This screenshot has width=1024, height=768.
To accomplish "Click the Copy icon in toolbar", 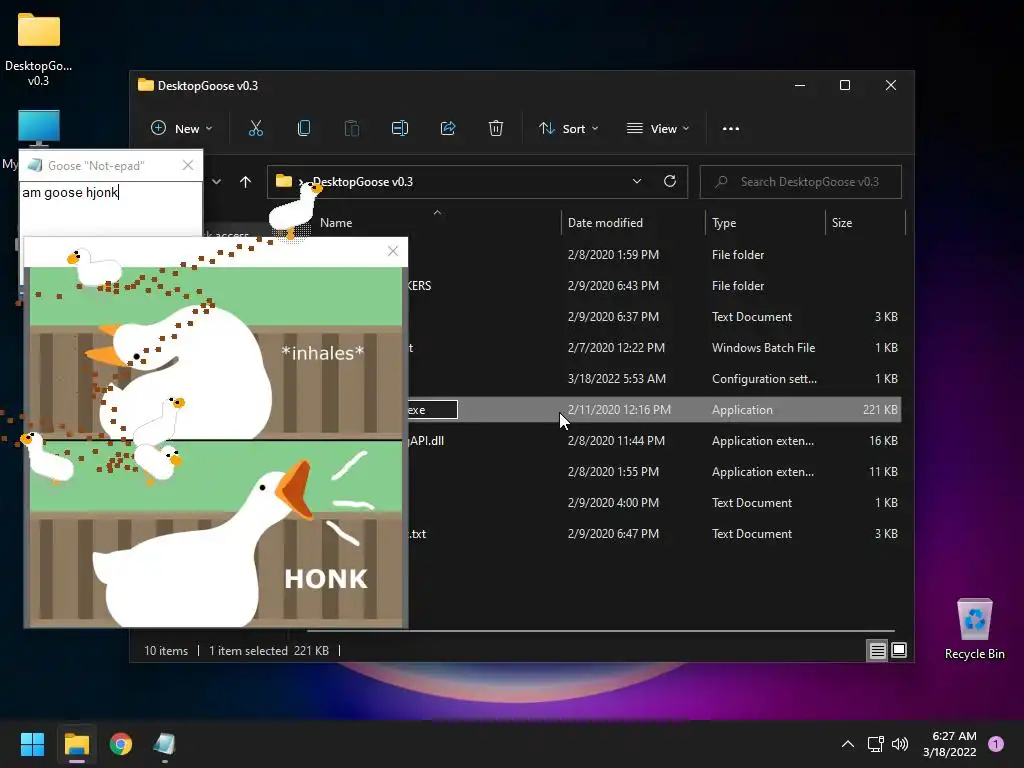I will [x=304, y=129].
